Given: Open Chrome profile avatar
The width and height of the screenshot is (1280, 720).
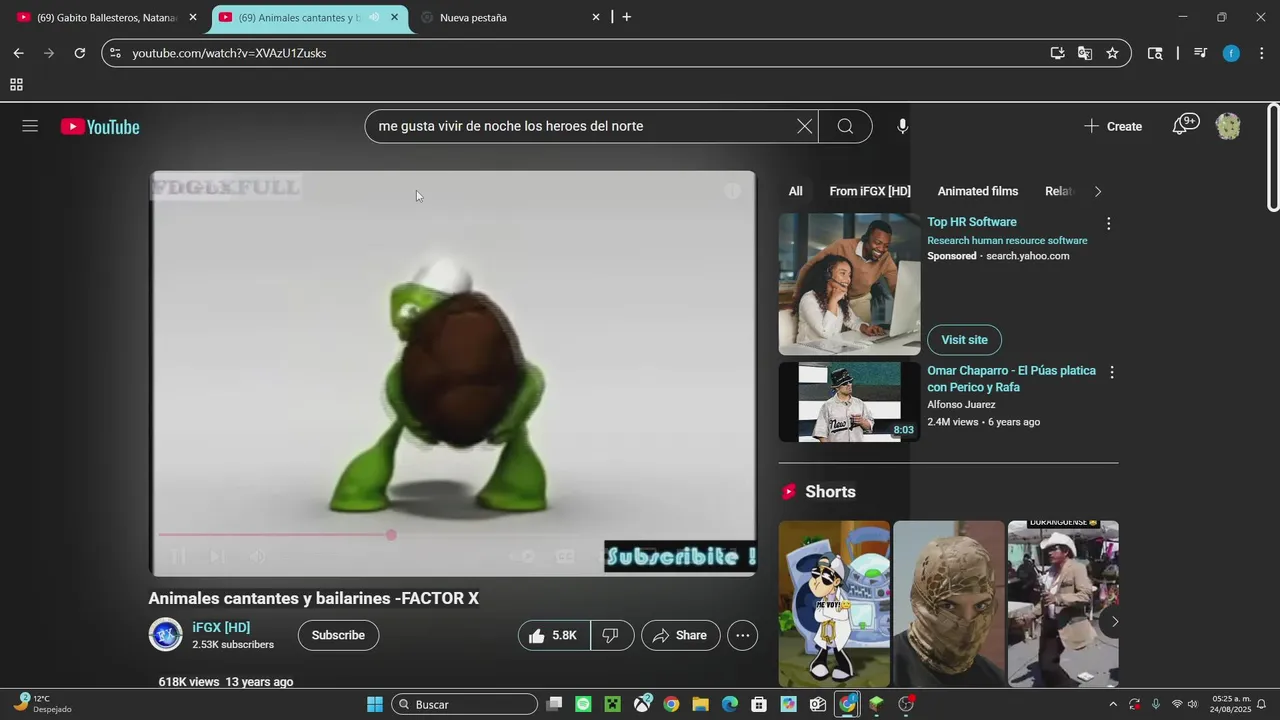Looking at the screenshot, I should pos(1231,53).
